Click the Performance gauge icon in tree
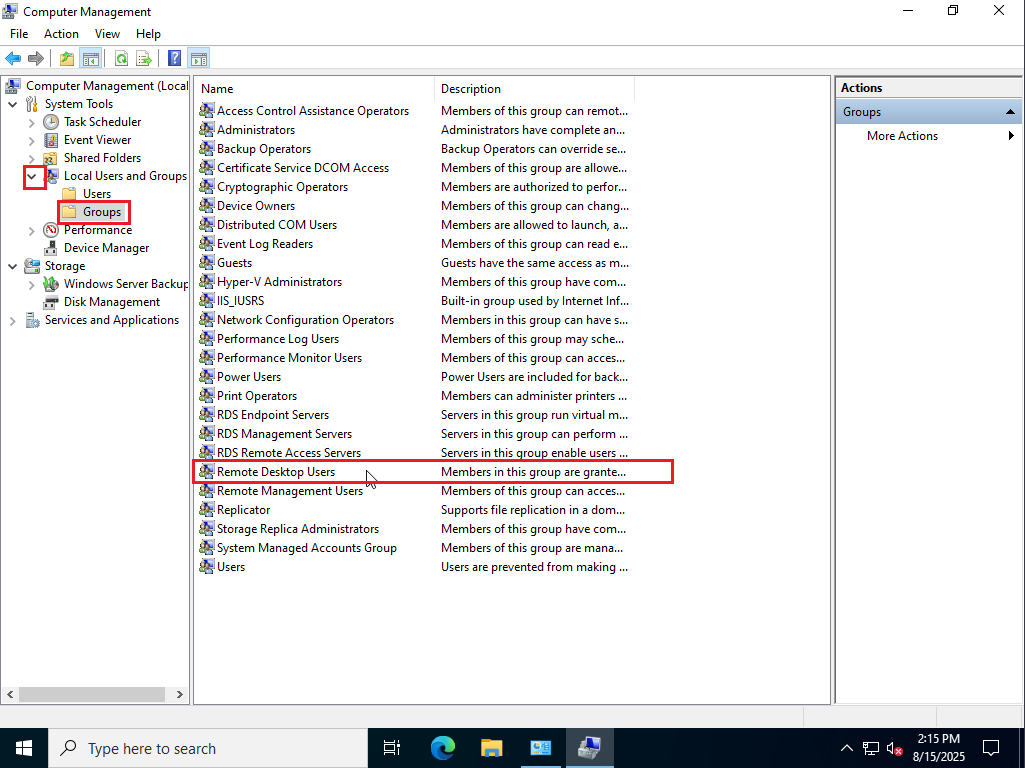Image resolution: width=1025 pixels, height=768 pixels. click(51, 230)
